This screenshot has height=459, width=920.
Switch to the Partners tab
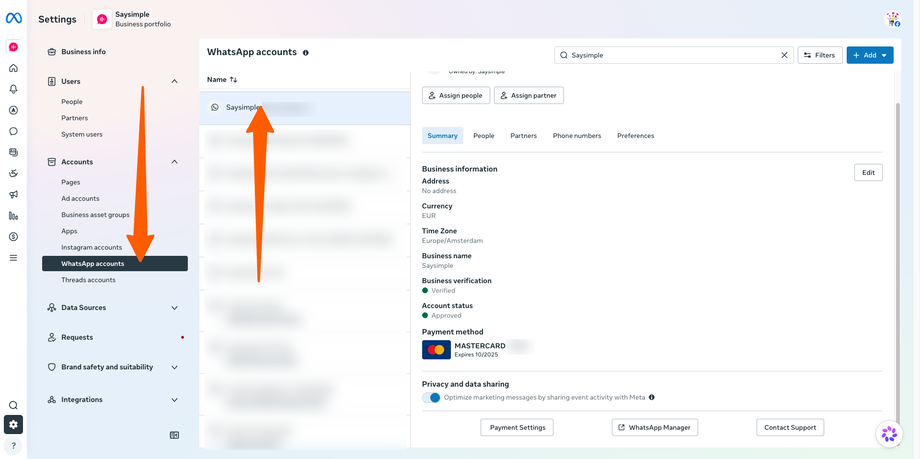(523, 136)
